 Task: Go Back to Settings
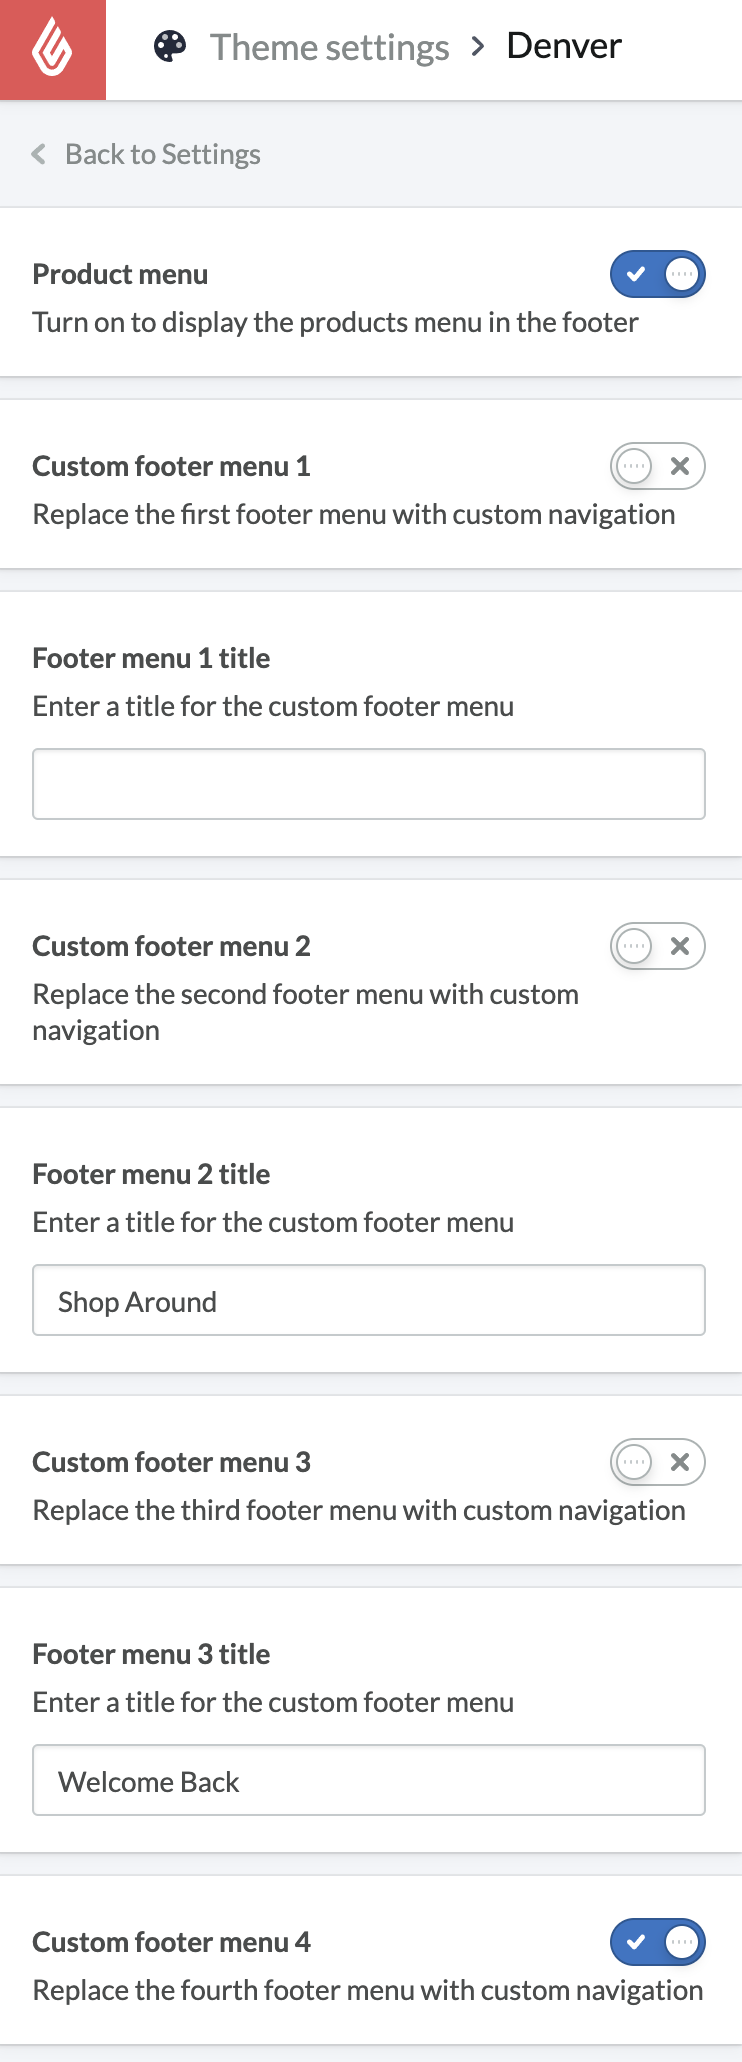[162, 154]
